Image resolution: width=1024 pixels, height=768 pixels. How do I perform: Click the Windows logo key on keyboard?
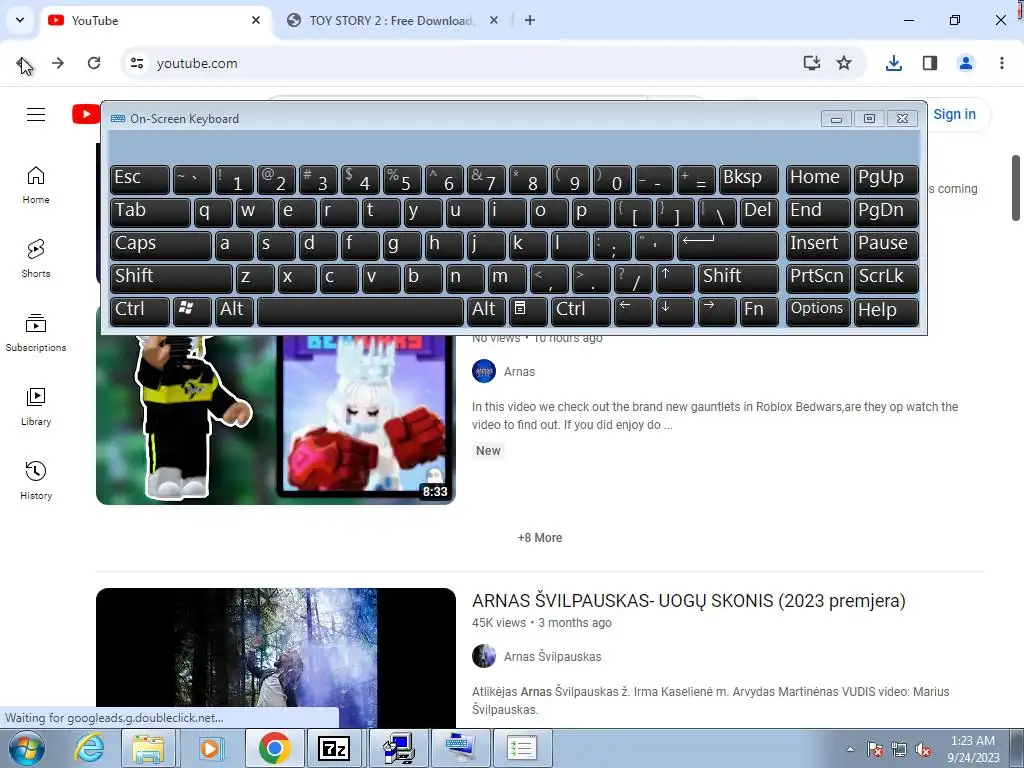[191, 310]
